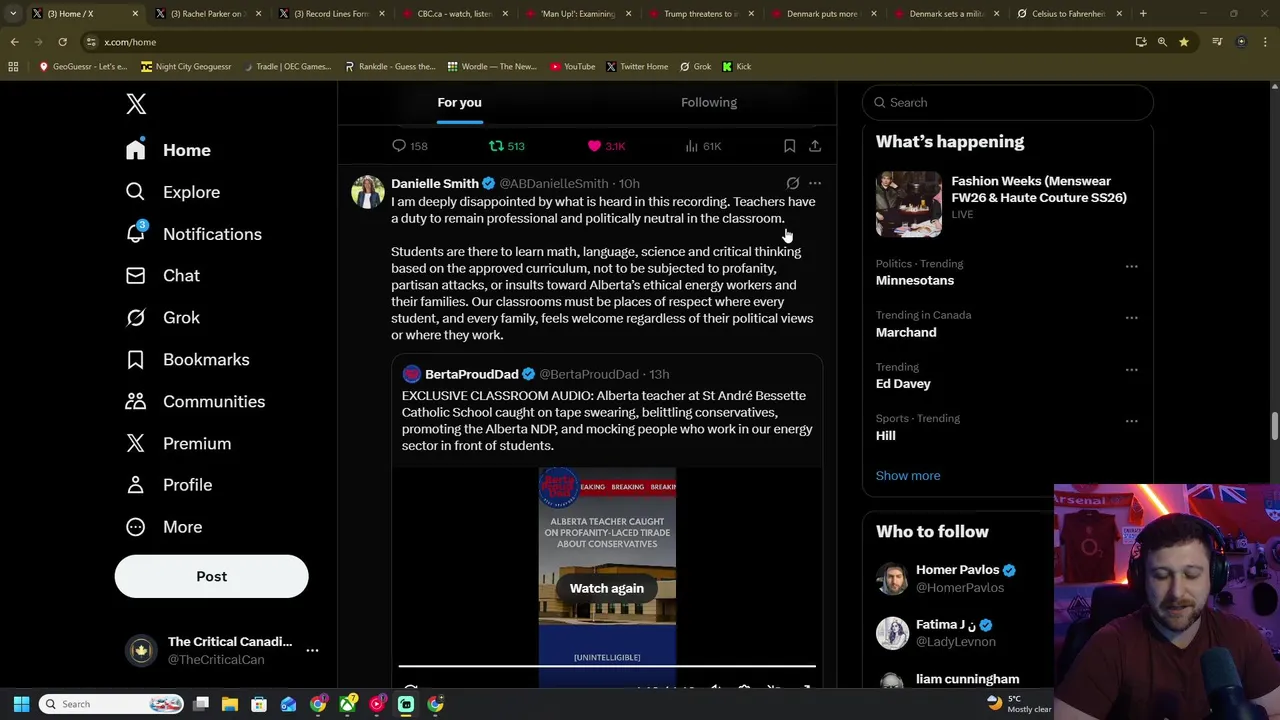Click Watch again on the video

point(607,589)
